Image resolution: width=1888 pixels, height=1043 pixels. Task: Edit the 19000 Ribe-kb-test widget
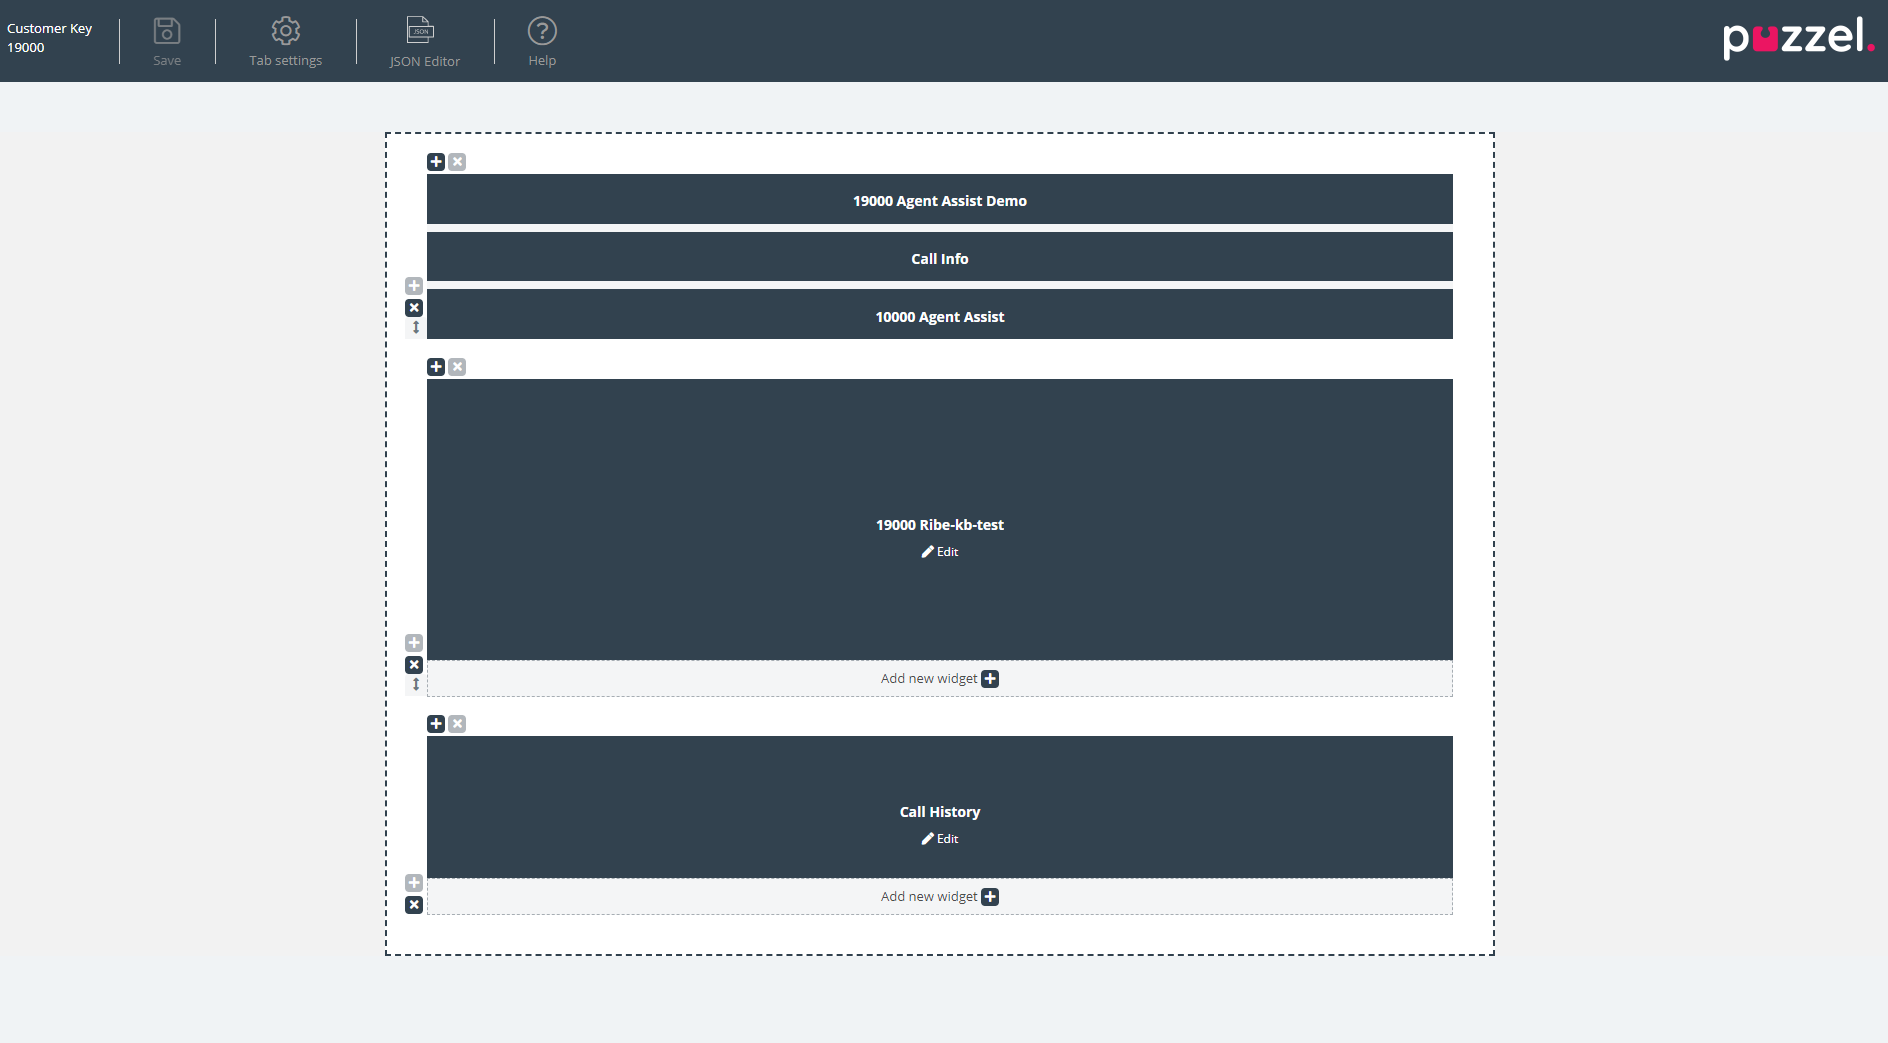tap(940, 552)
